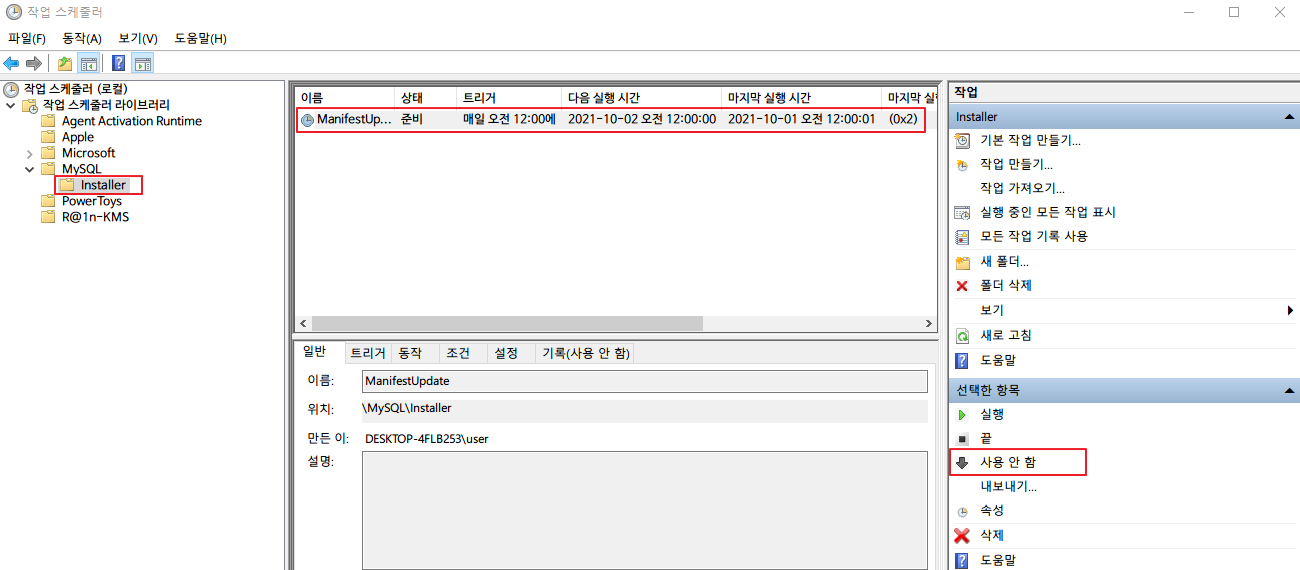Switch to the 동작 tab
The image size is (1300, 570).
(410, 353)
